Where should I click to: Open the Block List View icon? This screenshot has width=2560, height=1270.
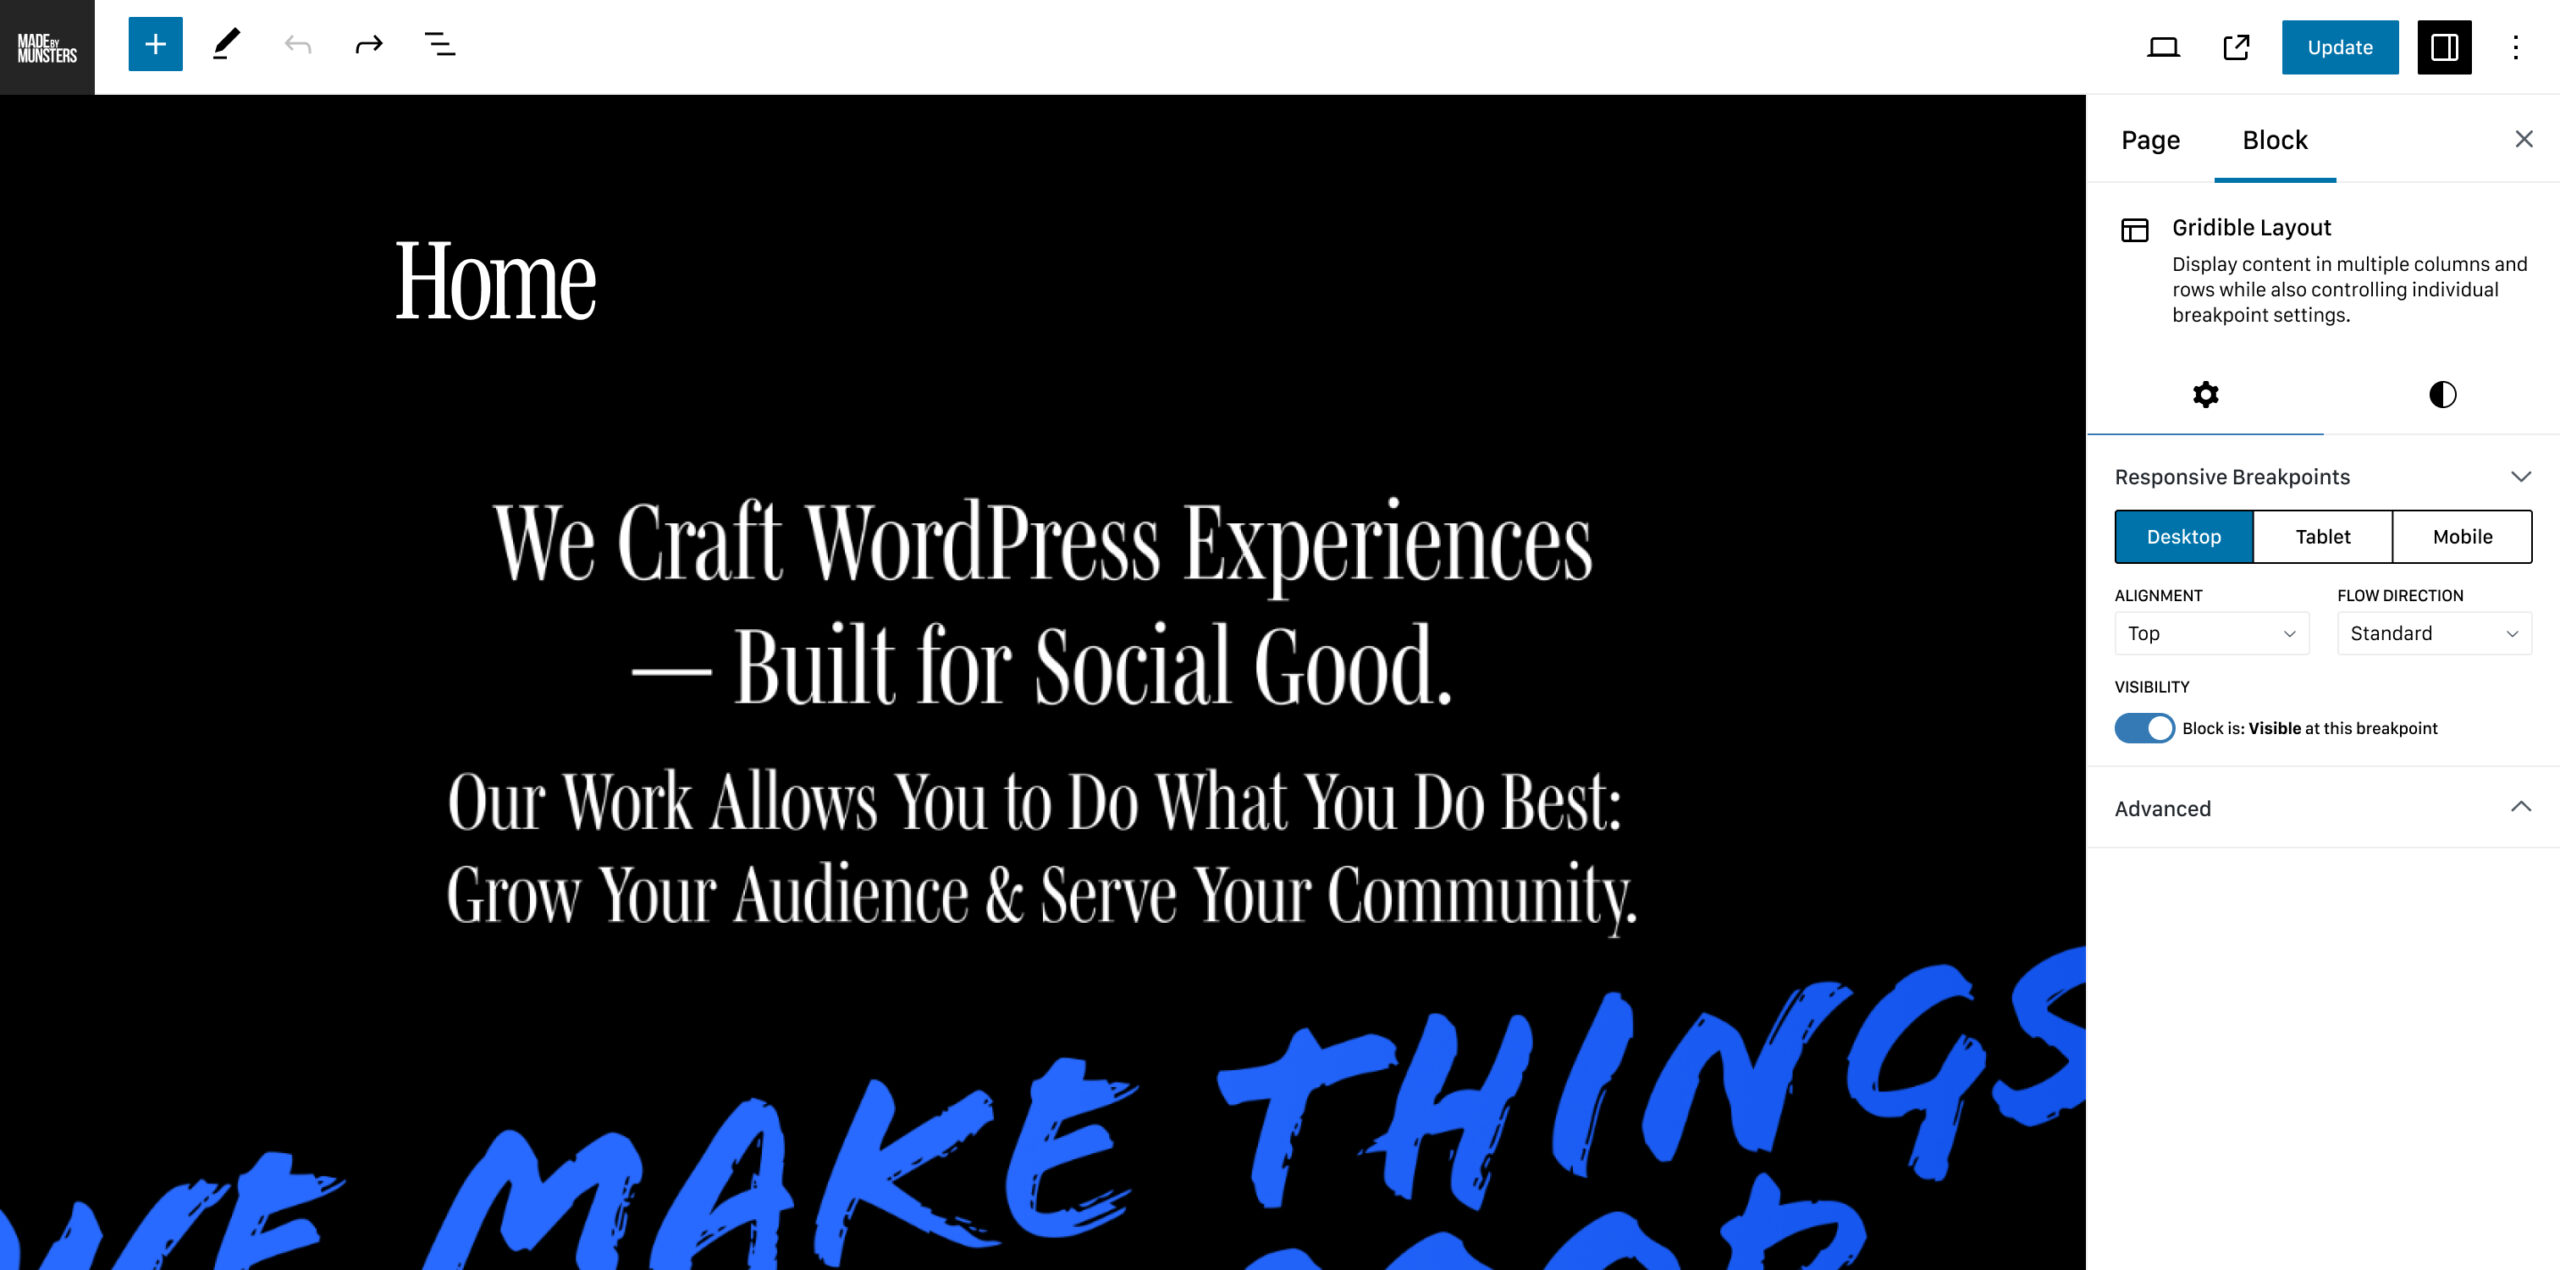tap(438, 46)
